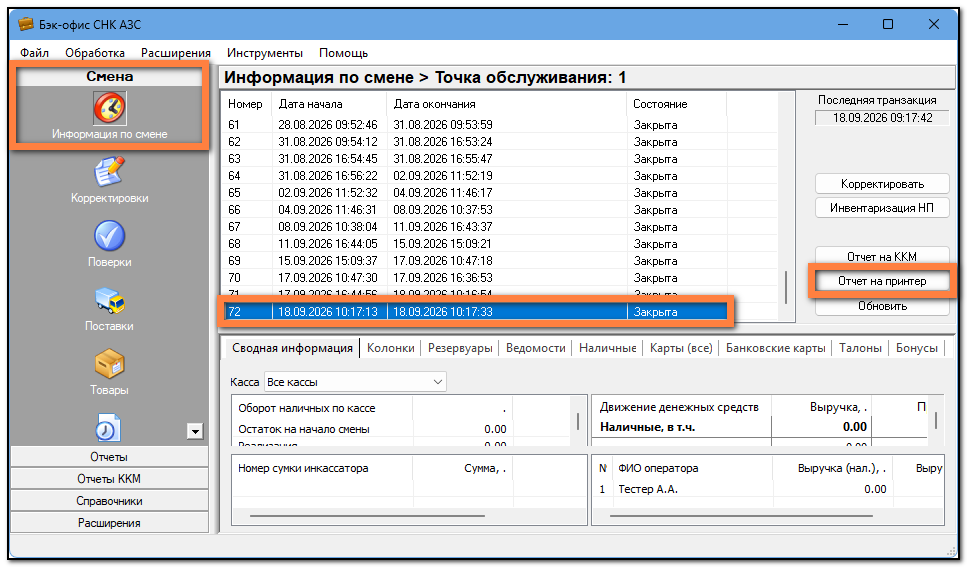Switch to the Наличные tab

click(607, 348)
